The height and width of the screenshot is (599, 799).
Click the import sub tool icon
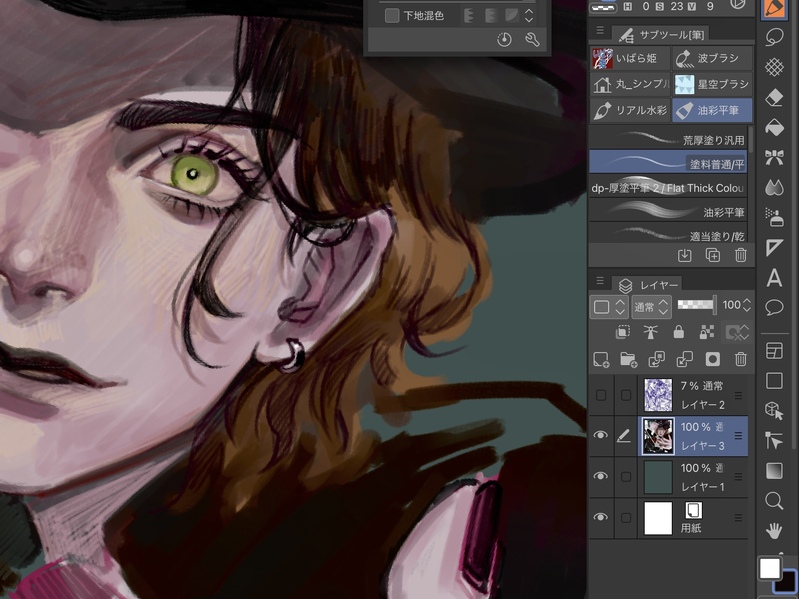684,255
